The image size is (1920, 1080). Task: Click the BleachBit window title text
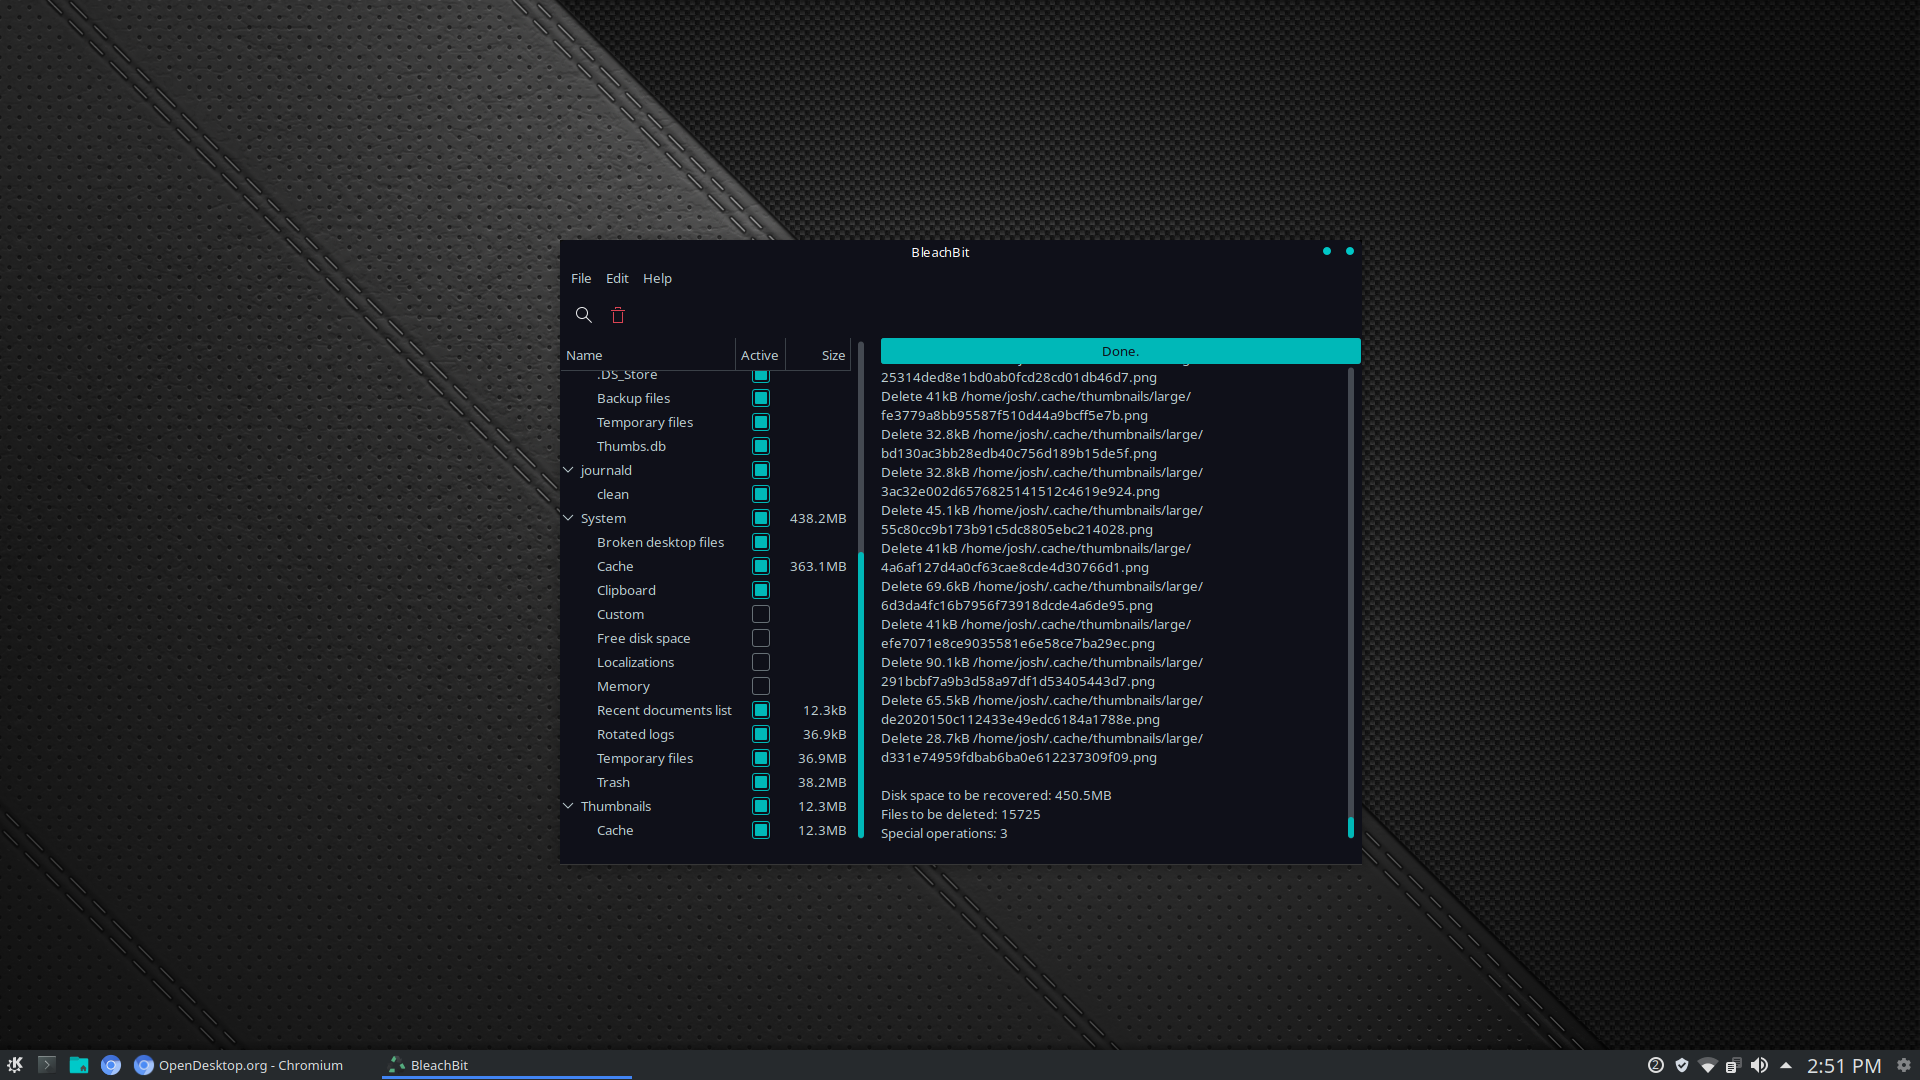[940, 252]
